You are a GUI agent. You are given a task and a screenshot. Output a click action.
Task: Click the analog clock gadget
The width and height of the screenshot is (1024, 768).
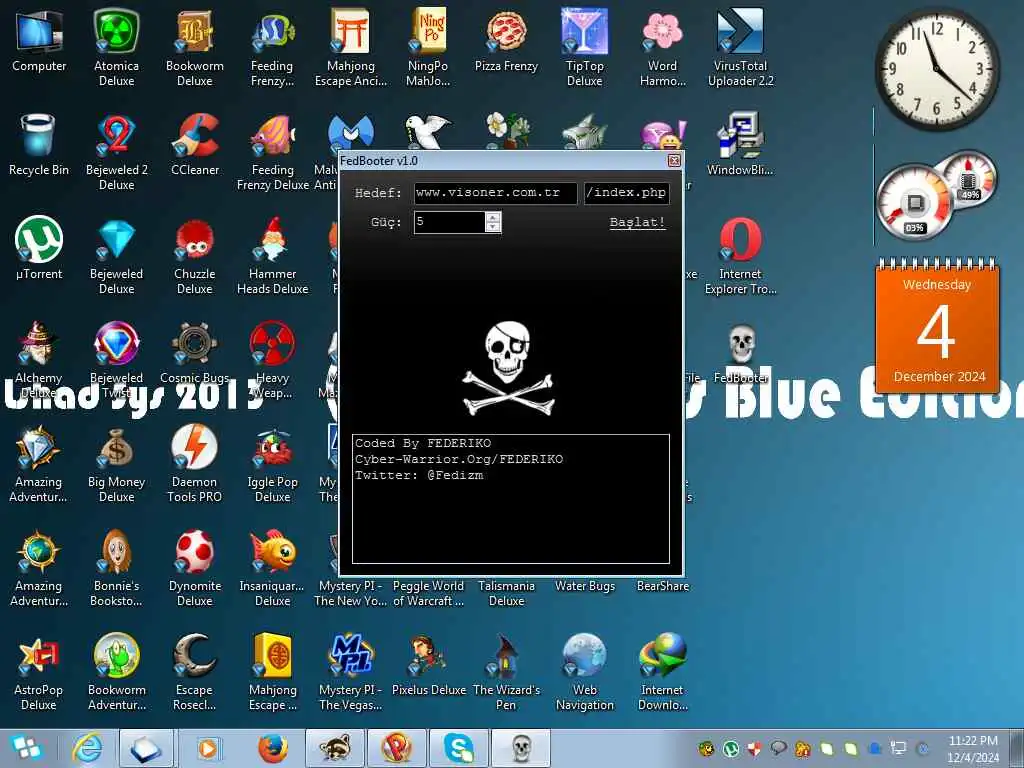(x=936, y=69)
